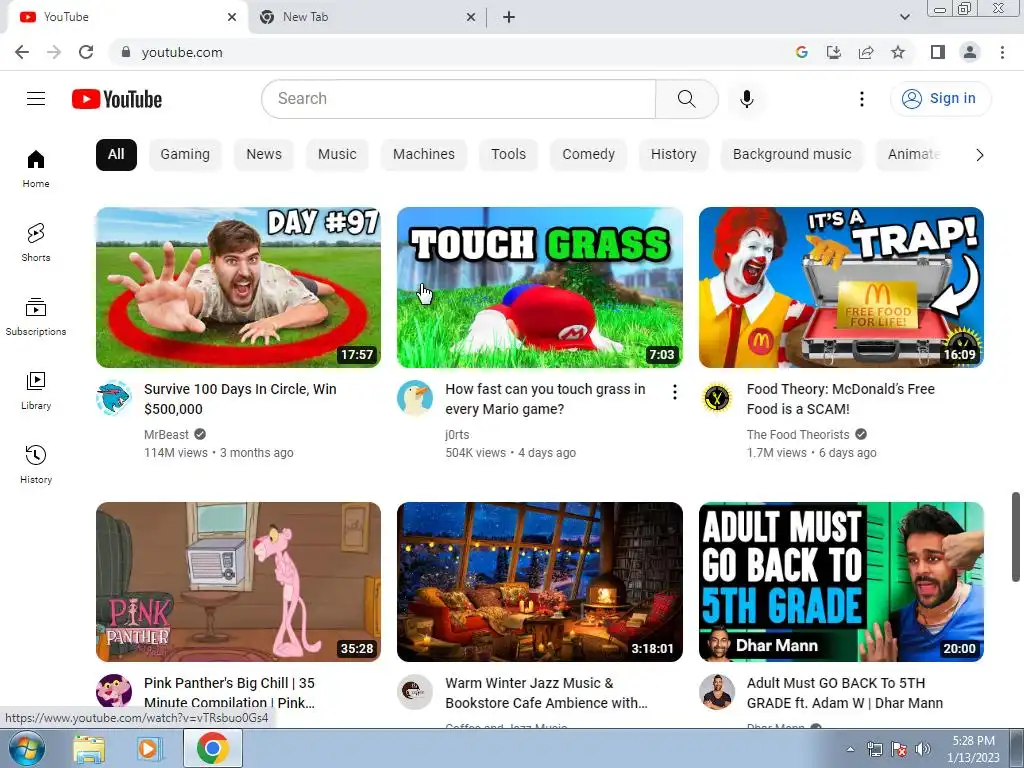Toggle Chrome side panel
This screenshot has height=768, width=1024.
(938, 52)
